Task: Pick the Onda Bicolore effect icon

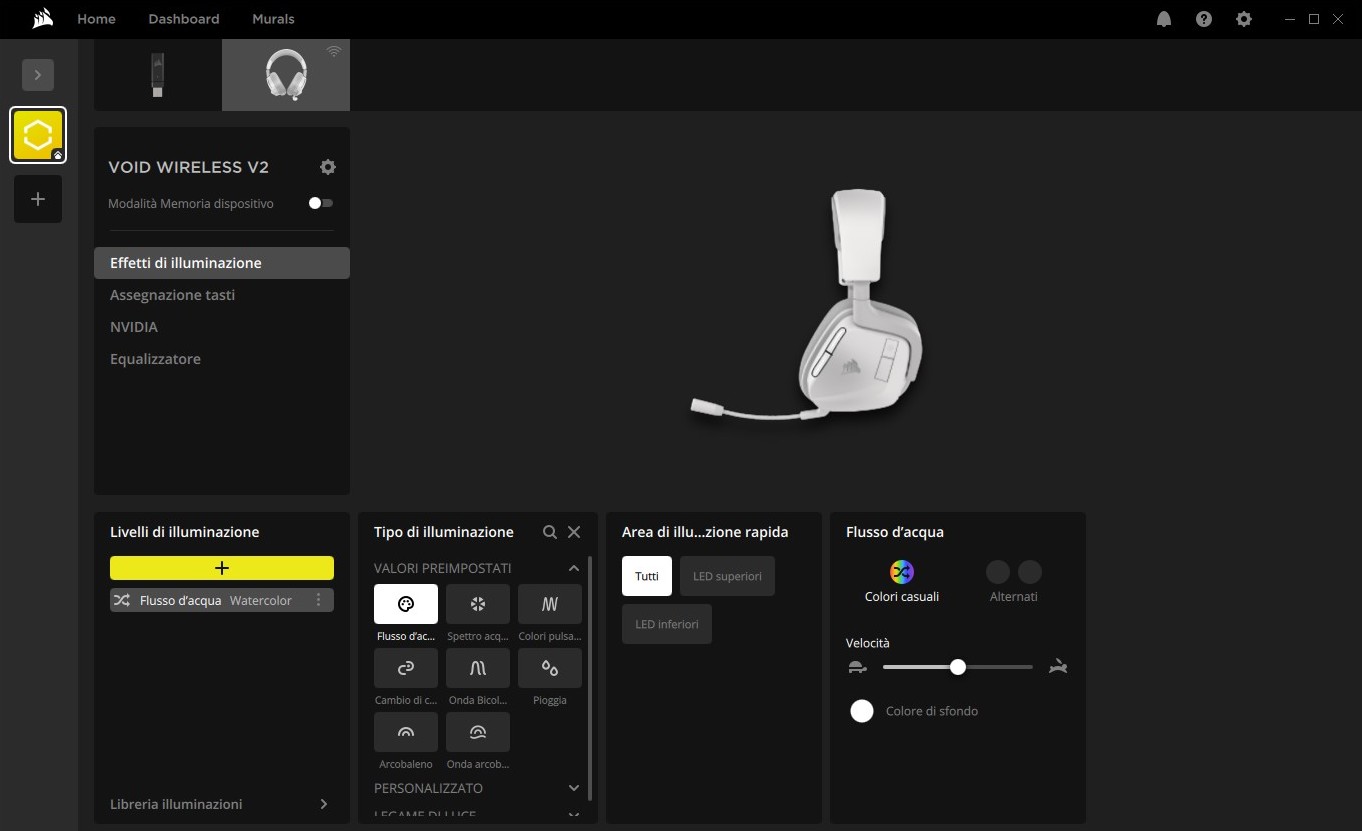Action: (x=477, y=668)
